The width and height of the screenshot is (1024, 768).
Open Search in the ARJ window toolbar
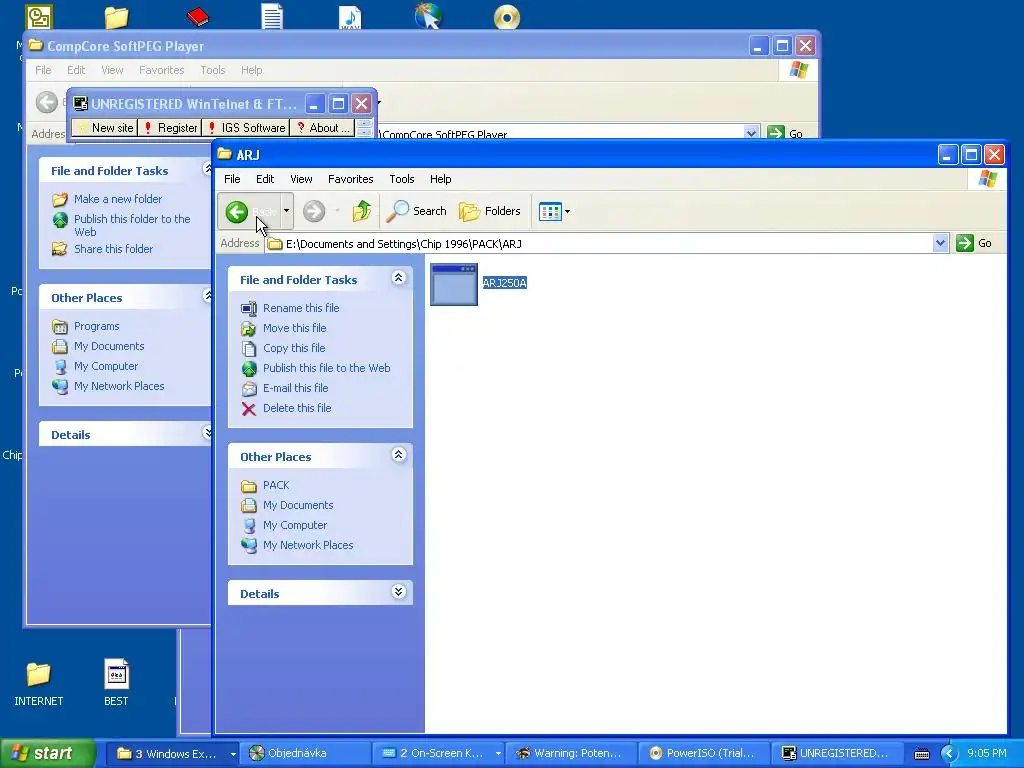417,211
